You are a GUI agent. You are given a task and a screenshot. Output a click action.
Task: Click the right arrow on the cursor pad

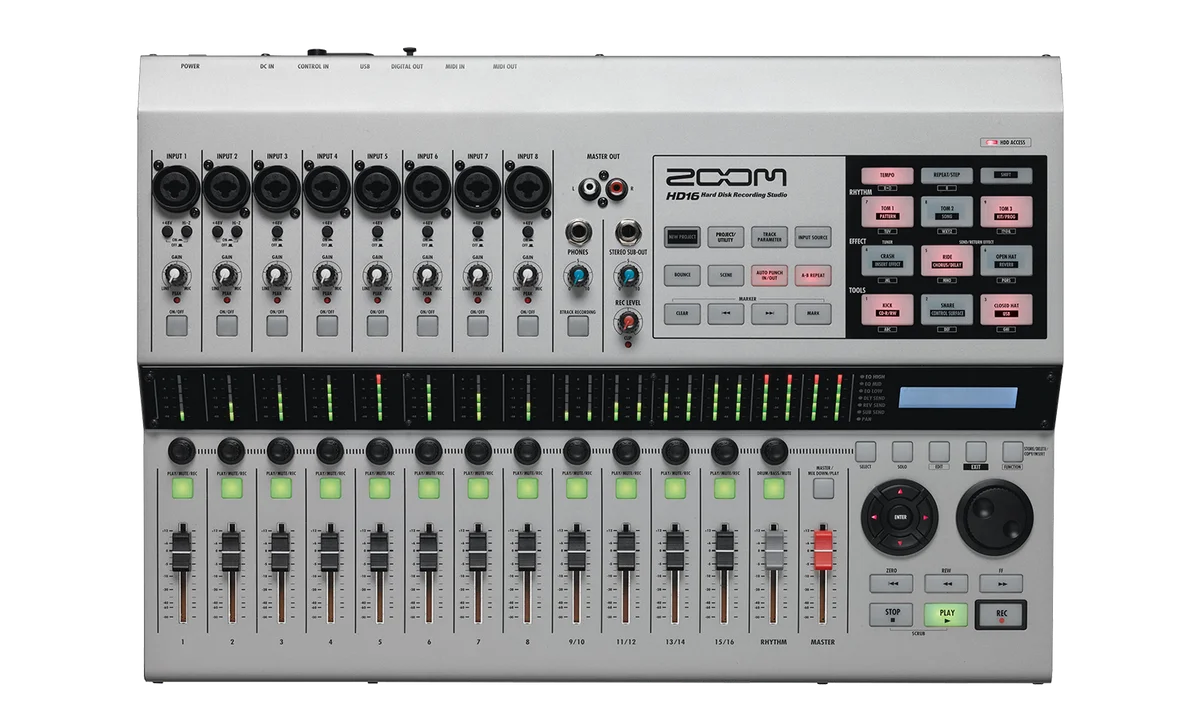926,517
